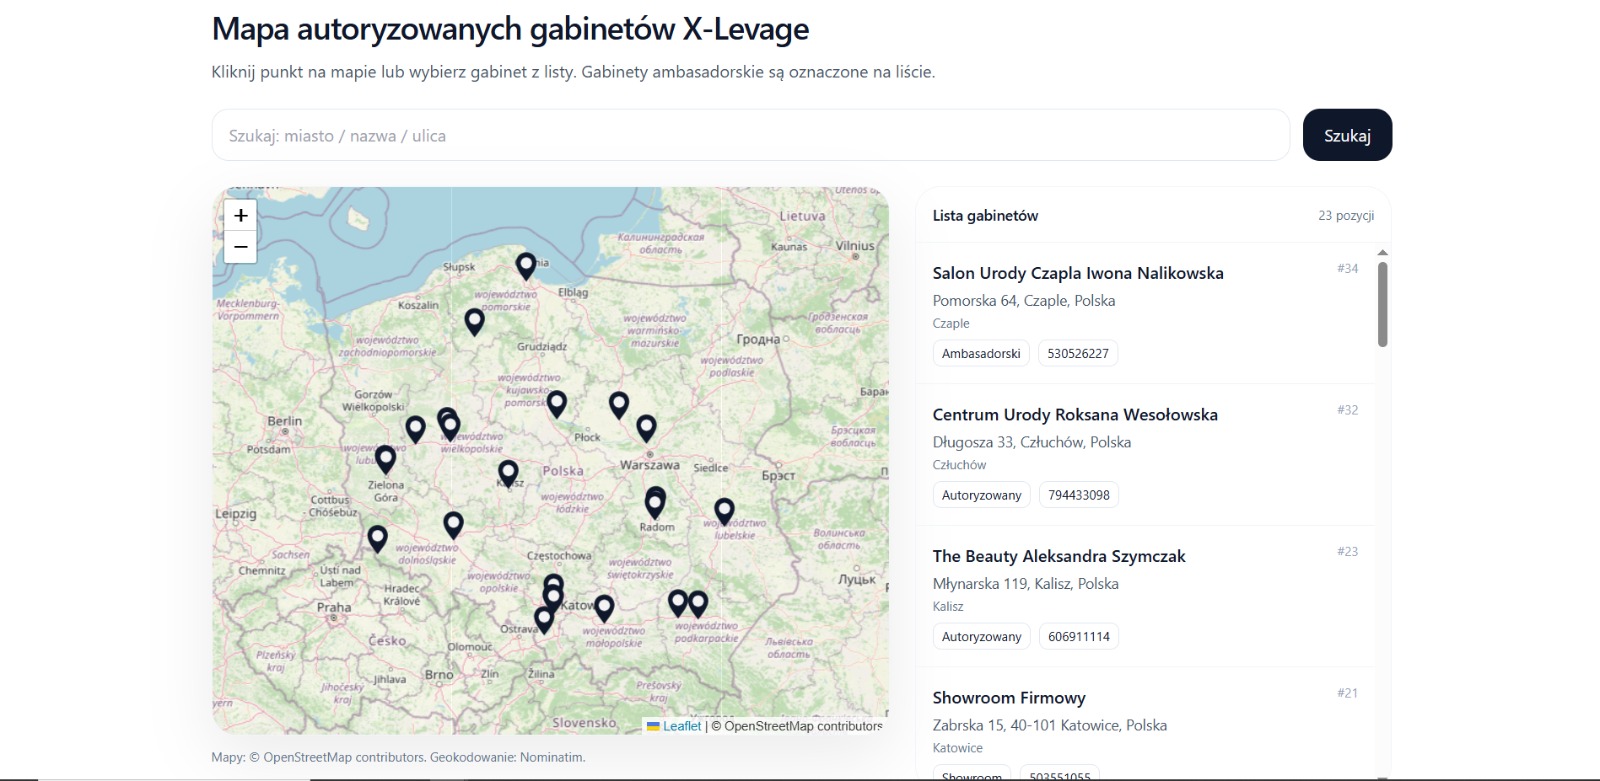
Task: Select the map pin north of Elbląg
Action: 526,265
